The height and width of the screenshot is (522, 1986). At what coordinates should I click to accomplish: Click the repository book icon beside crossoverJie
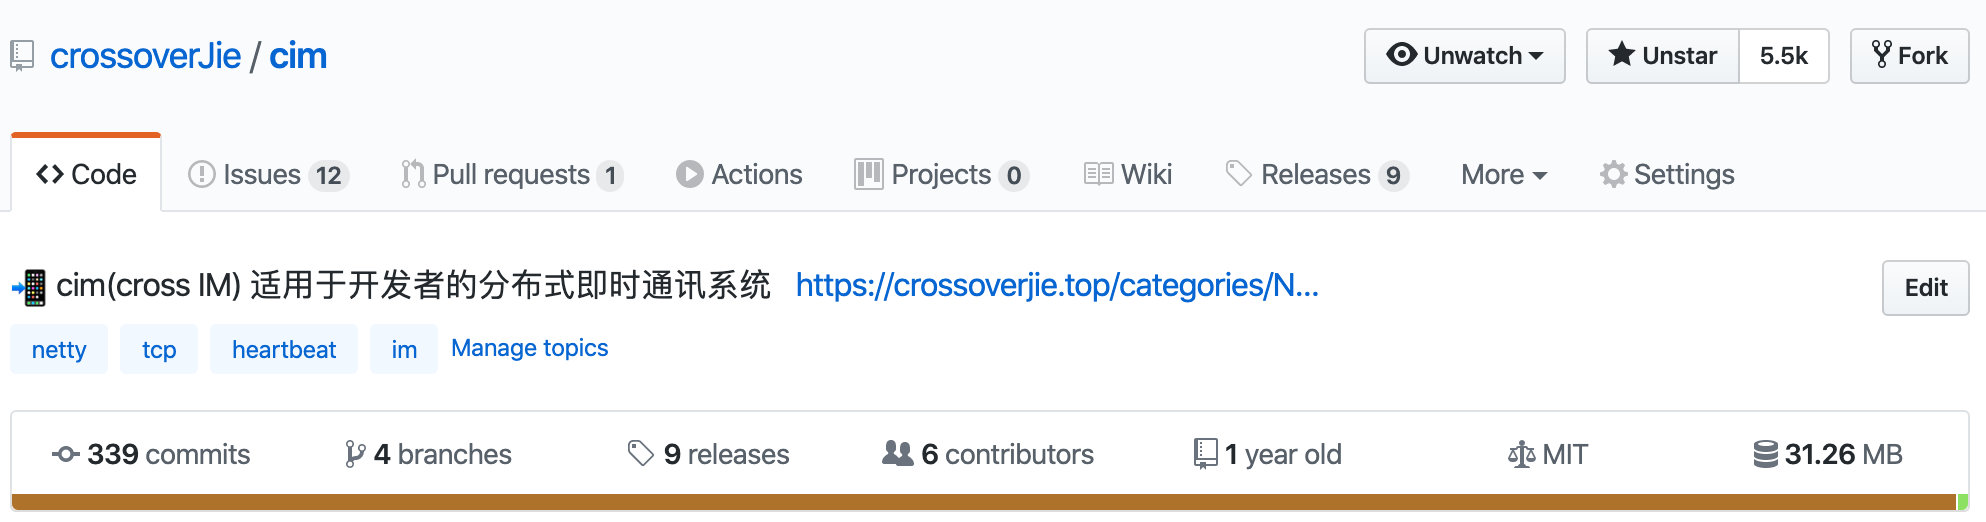point(22,56)
